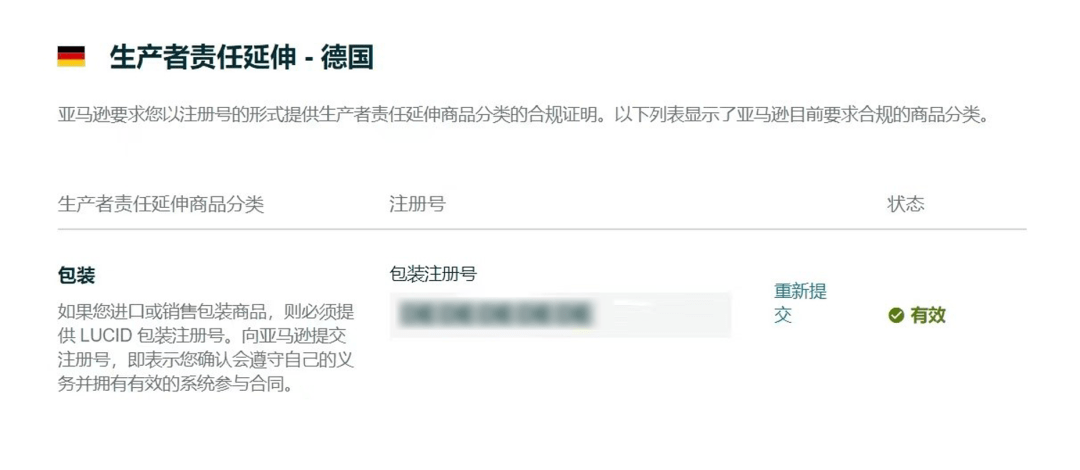
Task: Click the 生产者责任延伸商品分类 column header
Action: 160,205
